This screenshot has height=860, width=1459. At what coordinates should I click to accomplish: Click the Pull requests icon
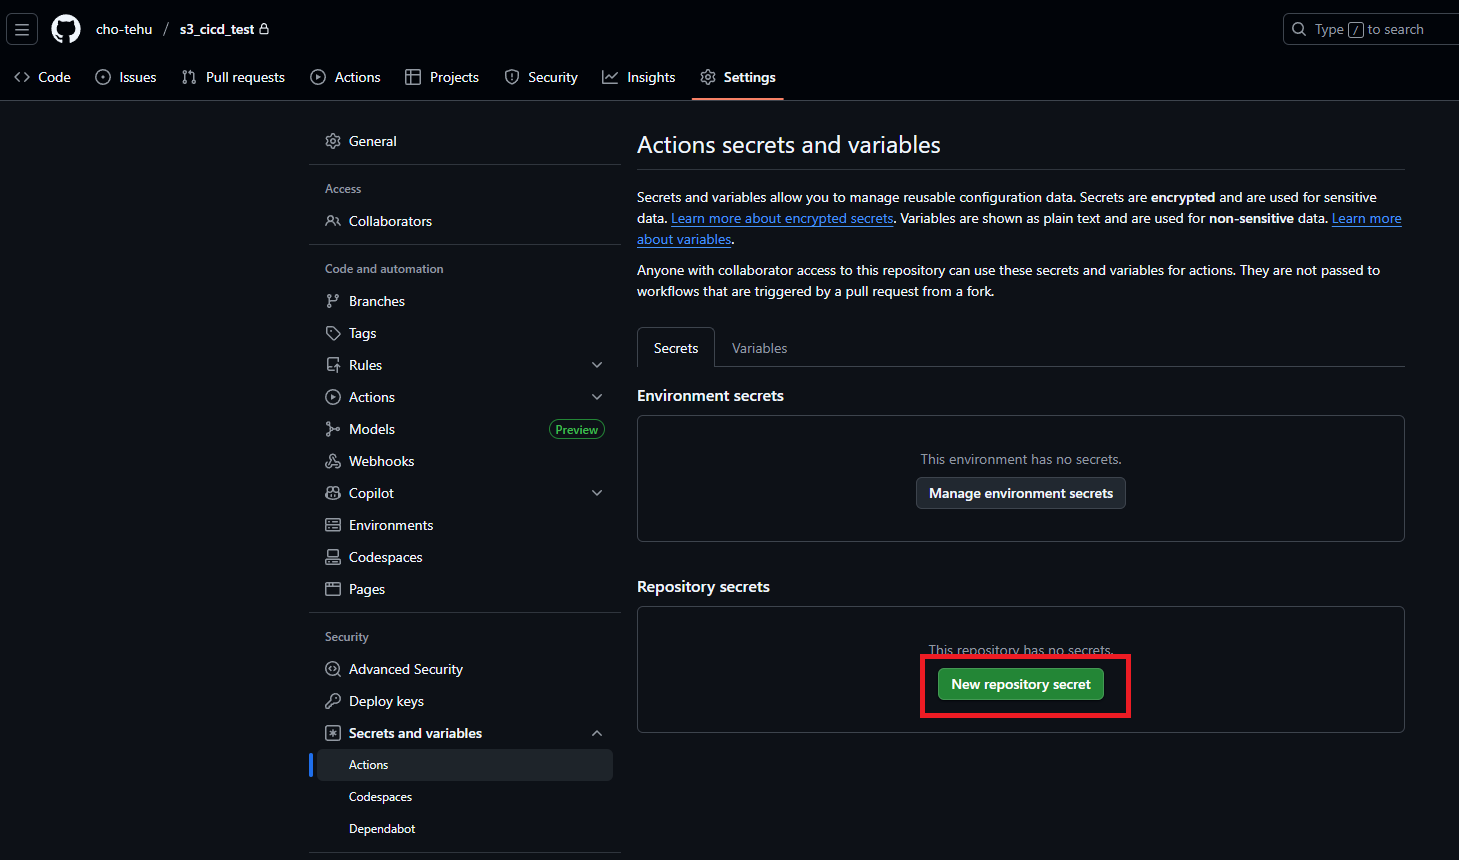tap(189, 77)
